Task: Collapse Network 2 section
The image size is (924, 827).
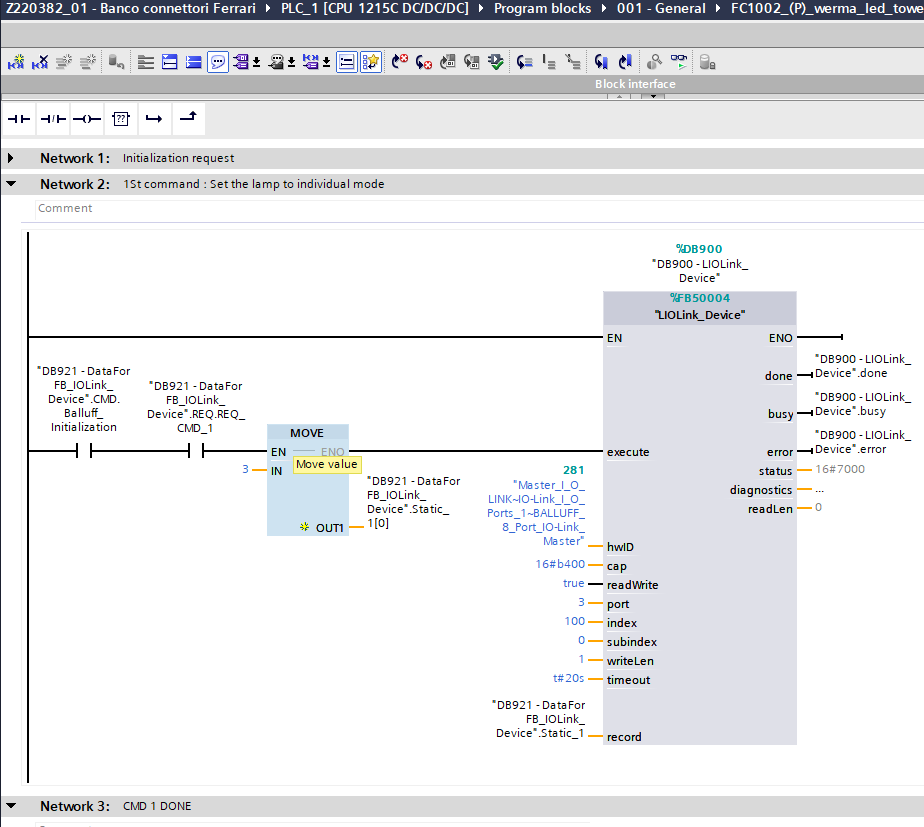Action: [x=11, y=184]
